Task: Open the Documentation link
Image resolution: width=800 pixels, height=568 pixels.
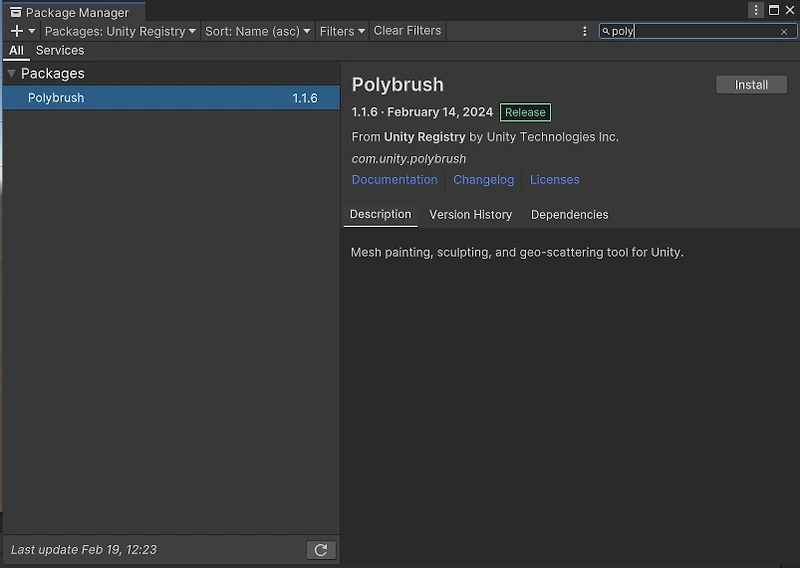Action: click(x=394, y=180)
